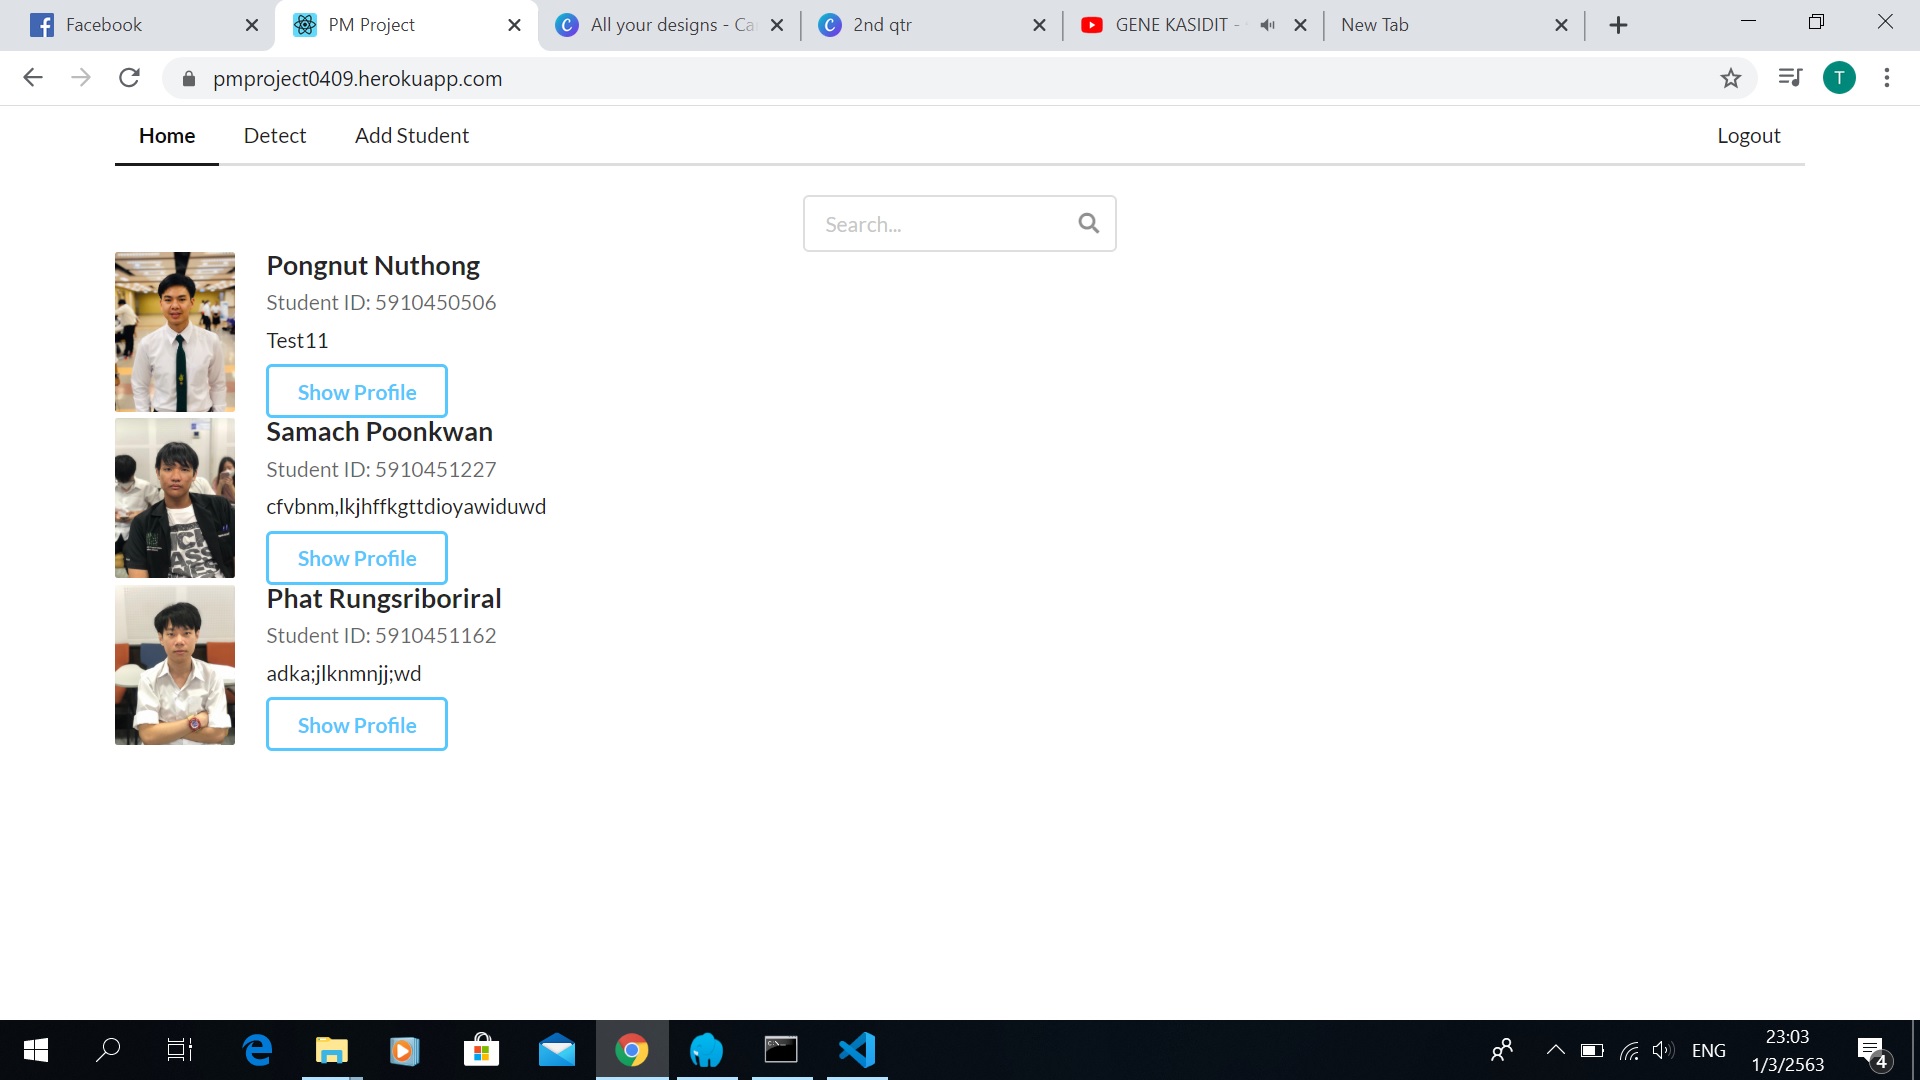Click Student ID: 5910451162

tap(381, 635)
